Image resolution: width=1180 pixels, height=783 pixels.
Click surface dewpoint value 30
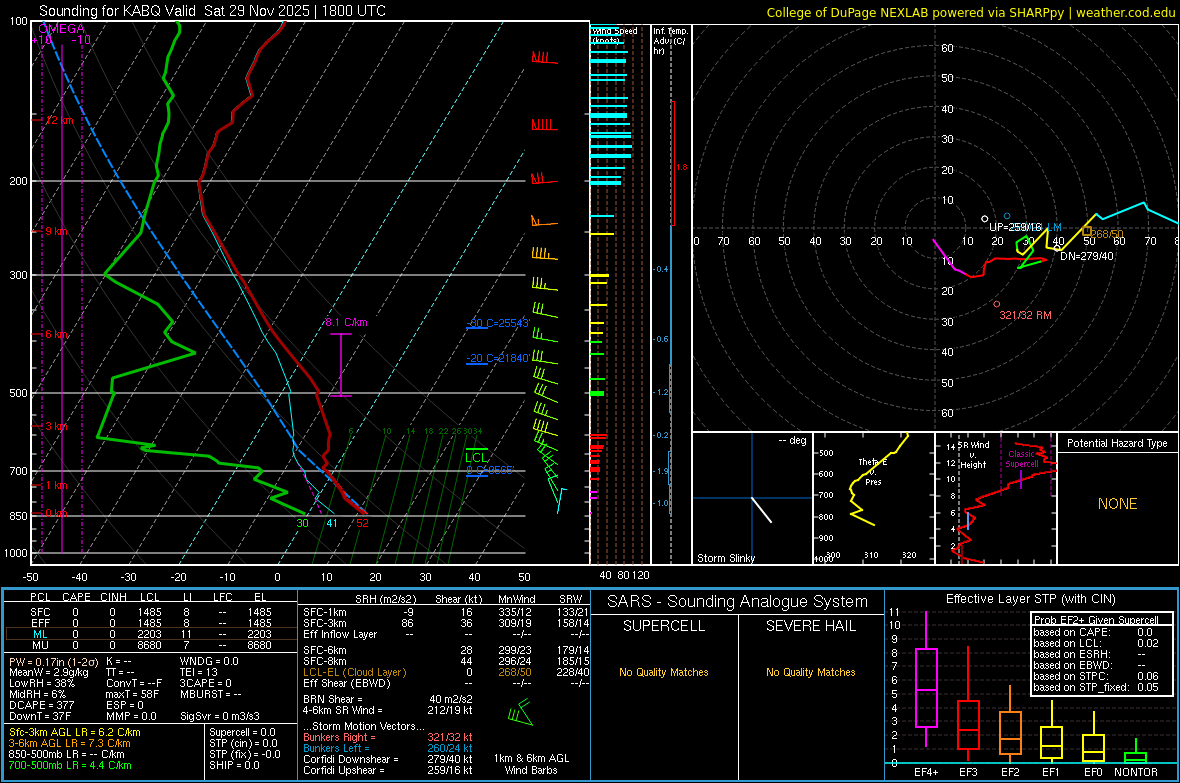coord(303,523)
